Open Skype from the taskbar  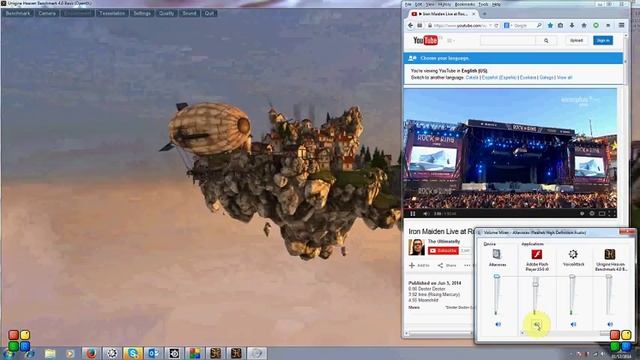click(x=133, y=353)
